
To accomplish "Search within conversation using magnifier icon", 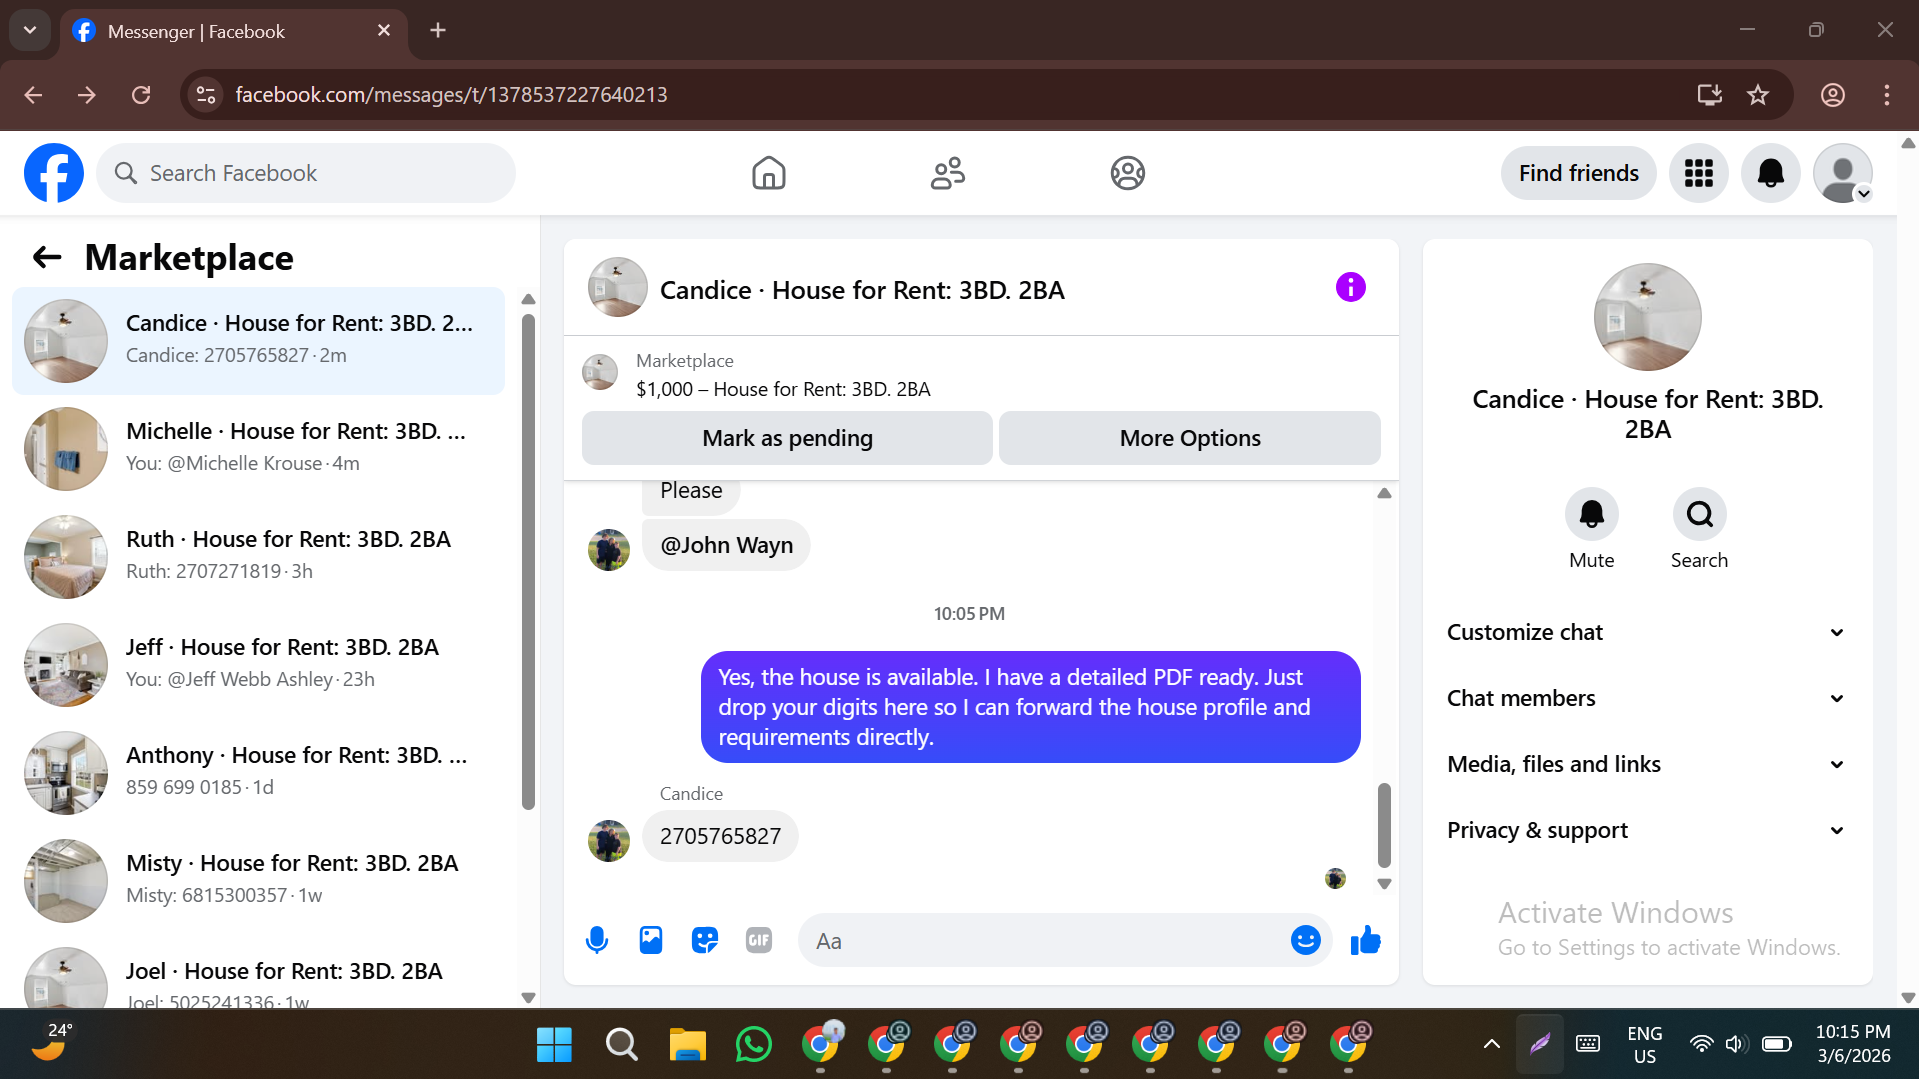I will [x=1699, y=514].
